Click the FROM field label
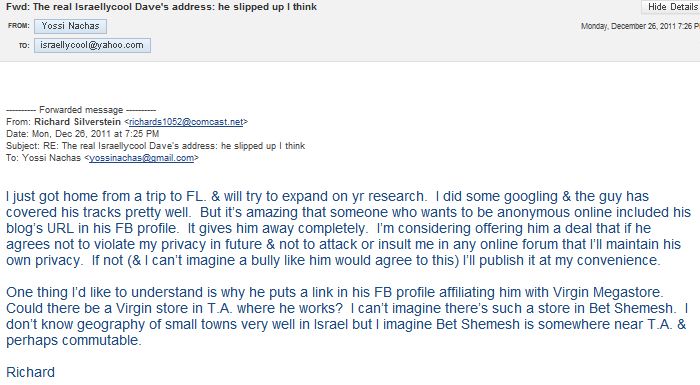Screen dimensions: 700x385 19,26
